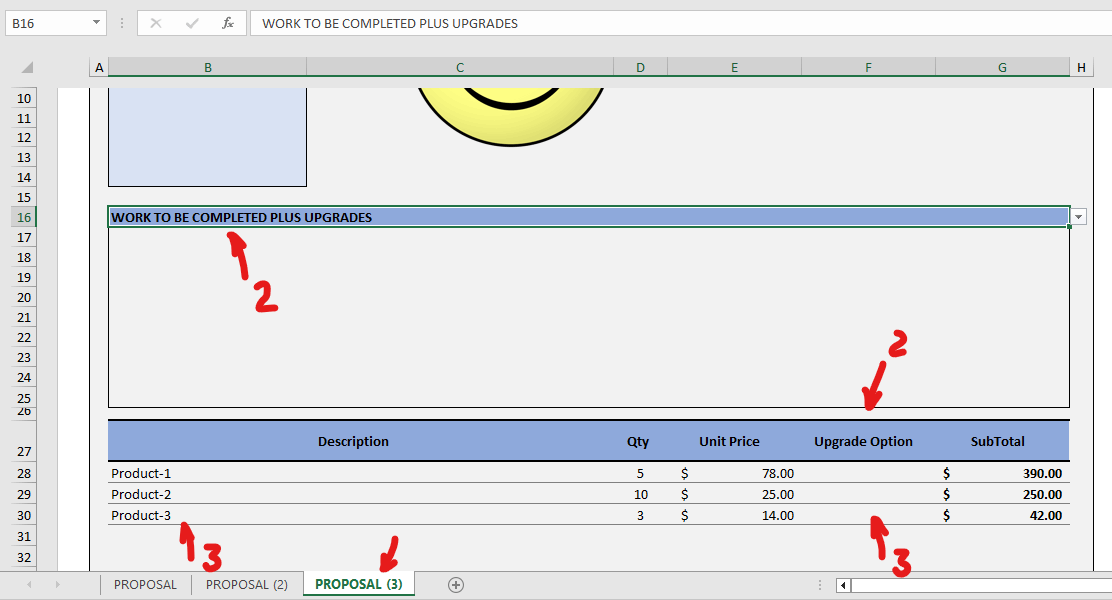
Task: Select column F header
Action: tap(869, 67)
